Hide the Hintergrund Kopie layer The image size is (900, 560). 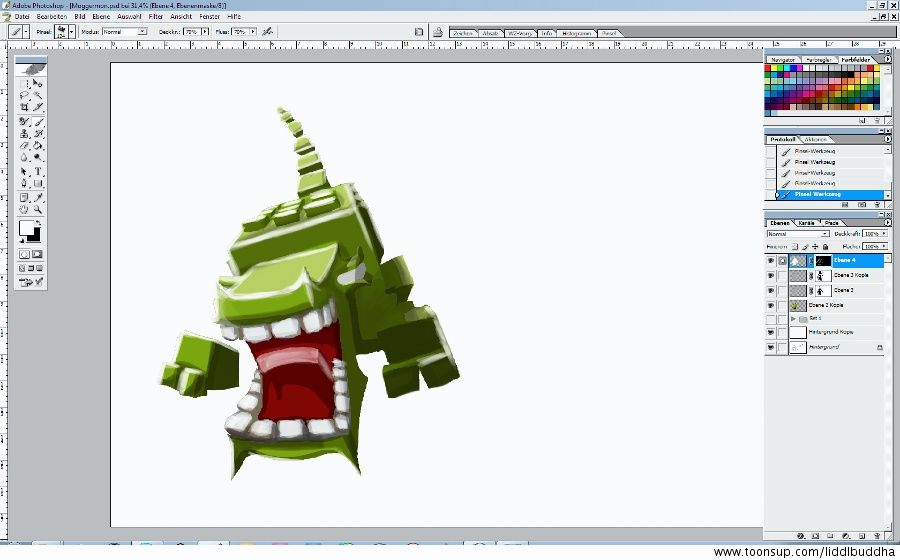[771, 333]
